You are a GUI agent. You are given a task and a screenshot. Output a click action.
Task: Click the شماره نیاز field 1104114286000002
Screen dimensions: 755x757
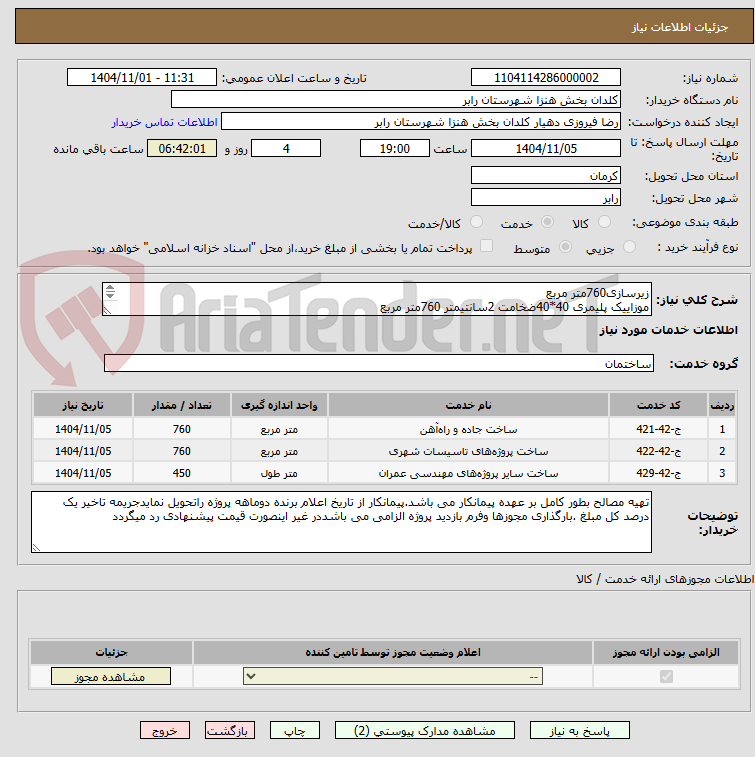tap(546, 77)
